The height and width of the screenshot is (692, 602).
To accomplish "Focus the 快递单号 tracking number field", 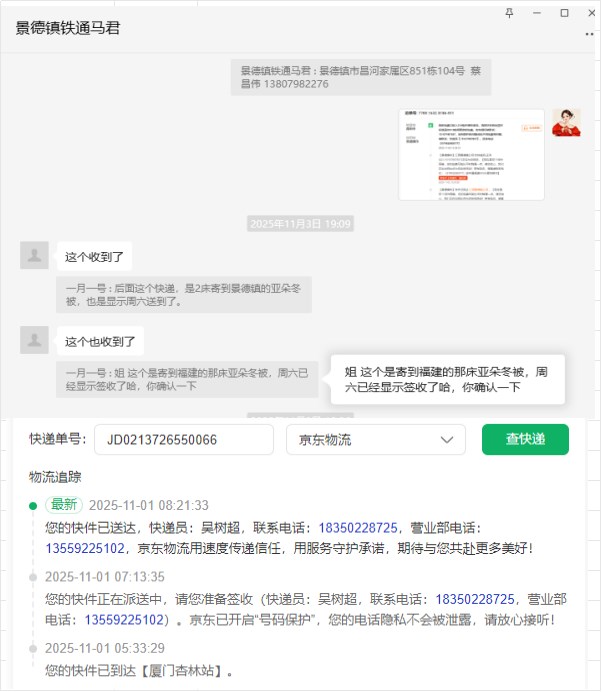I will tap(184, 440).
